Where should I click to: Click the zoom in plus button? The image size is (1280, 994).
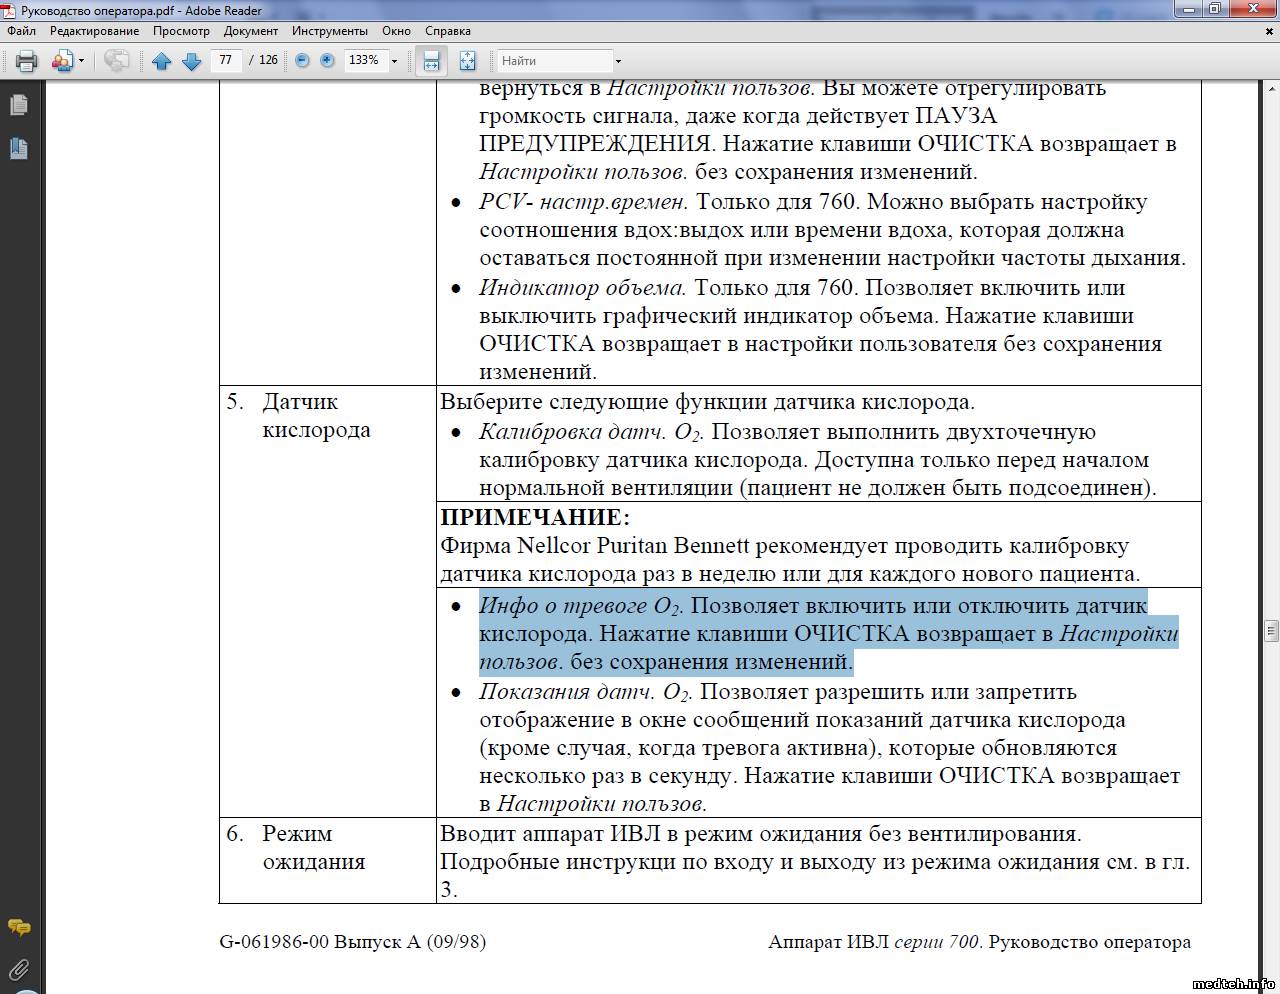[327, 61]
